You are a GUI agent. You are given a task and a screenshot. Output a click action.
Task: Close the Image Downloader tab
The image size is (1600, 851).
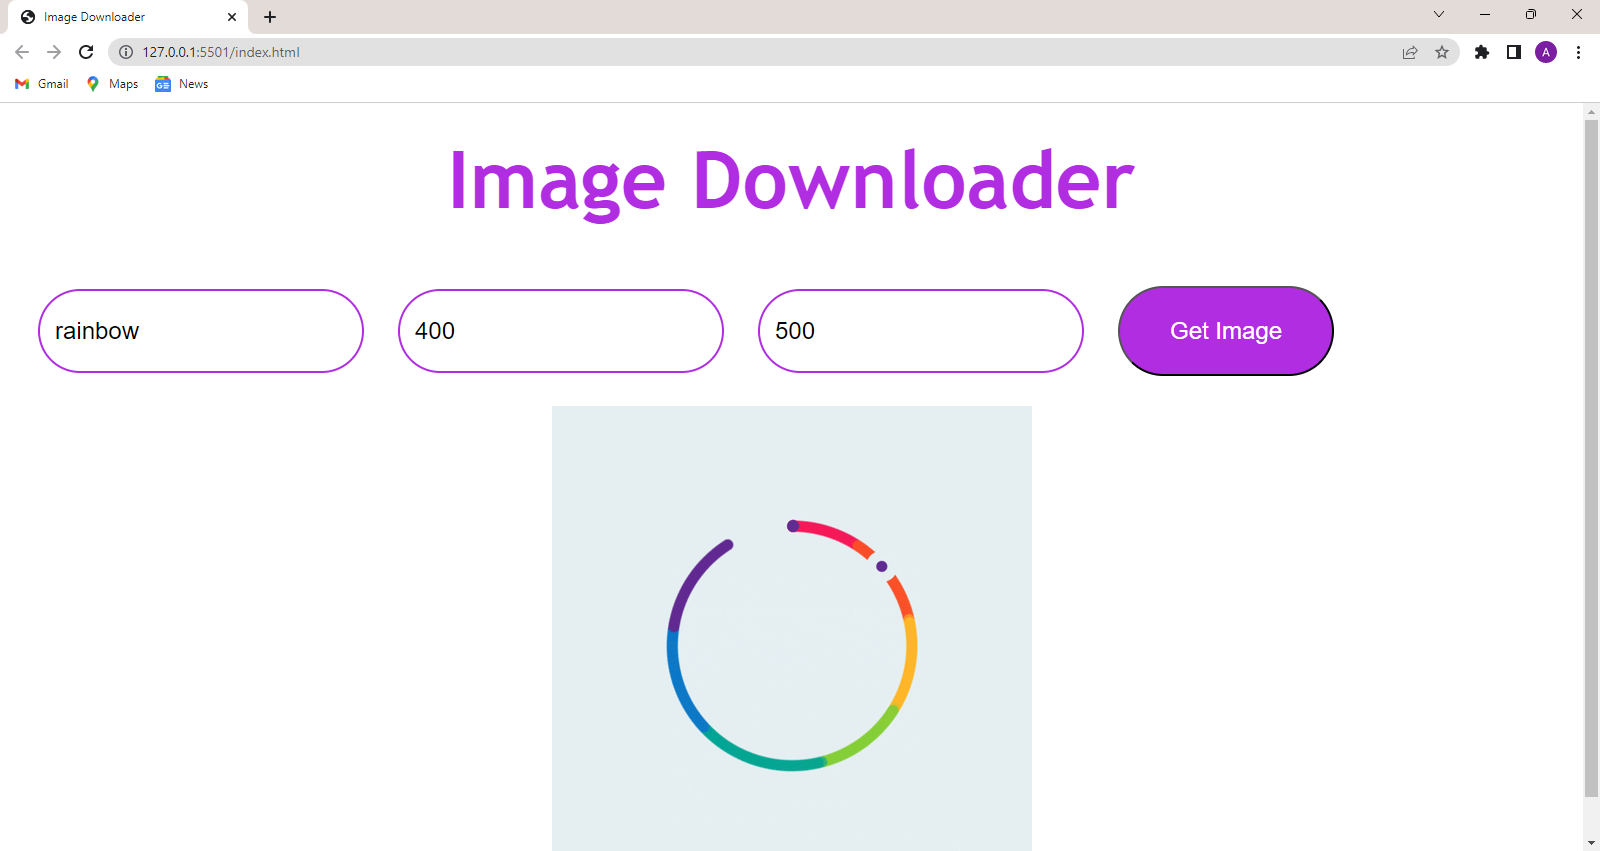(x=232, y=17)
